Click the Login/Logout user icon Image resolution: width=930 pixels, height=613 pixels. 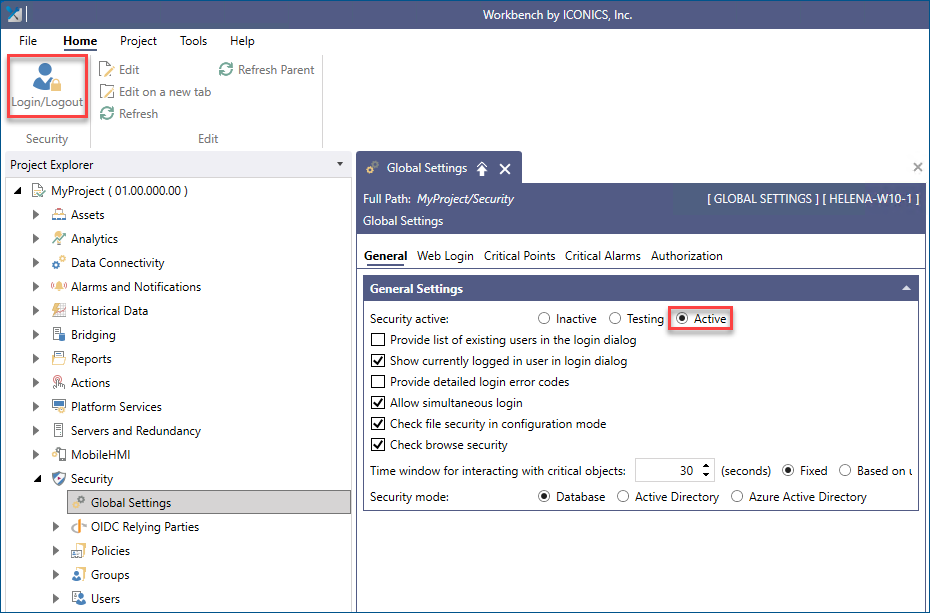pyautogui.click(x=47, y=77)
